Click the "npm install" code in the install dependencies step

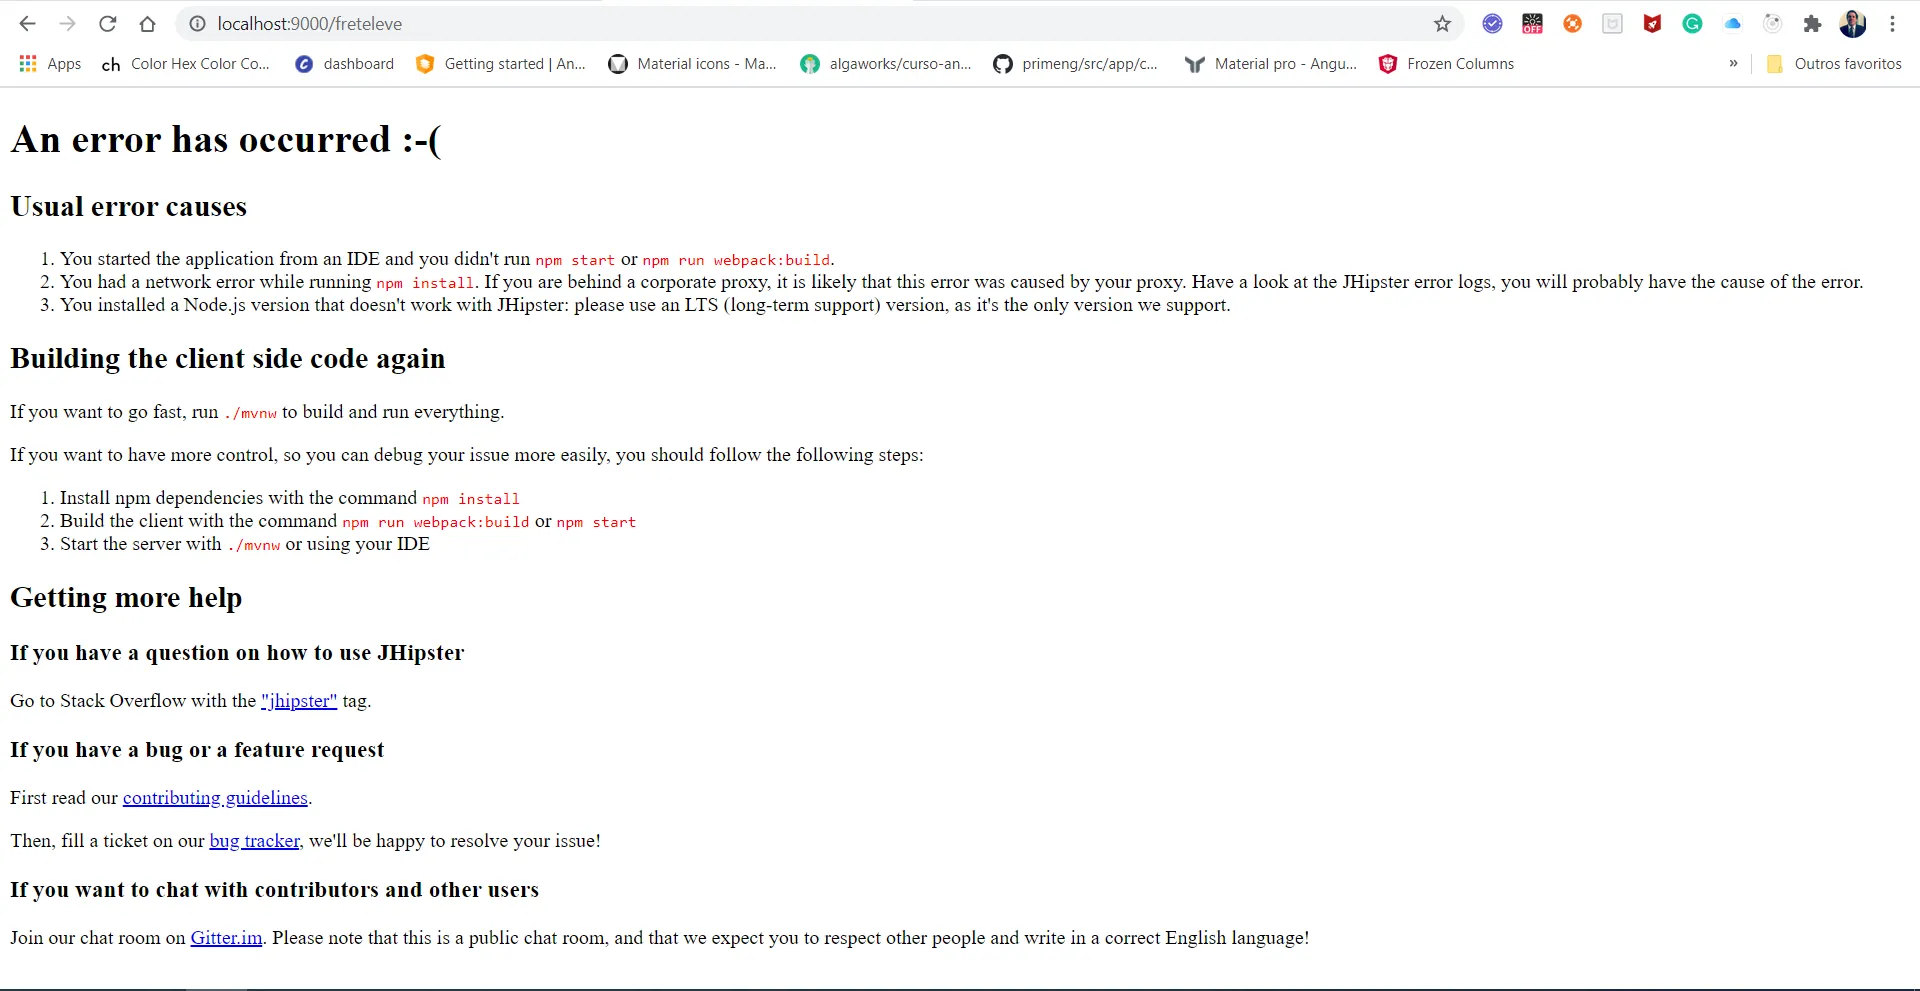coord(471,499)
